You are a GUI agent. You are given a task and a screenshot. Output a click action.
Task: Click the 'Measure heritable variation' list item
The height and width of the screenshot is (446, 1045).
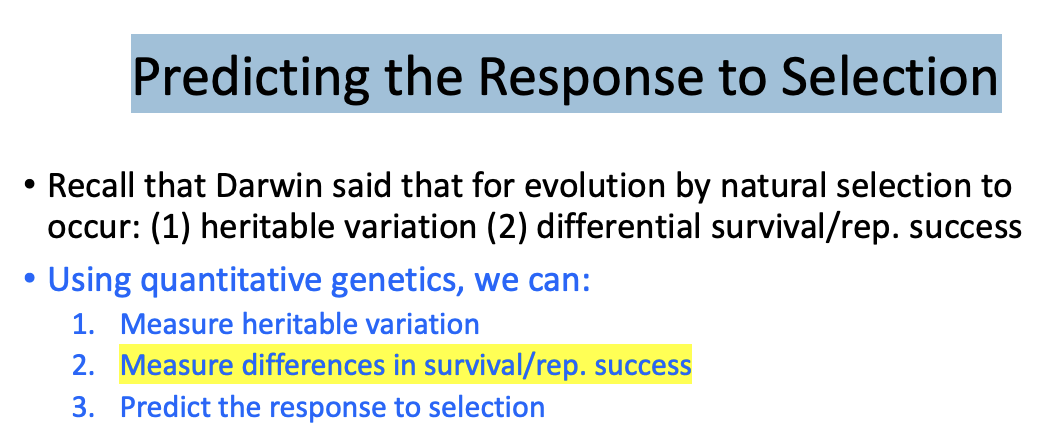click(x=299, y=324)
